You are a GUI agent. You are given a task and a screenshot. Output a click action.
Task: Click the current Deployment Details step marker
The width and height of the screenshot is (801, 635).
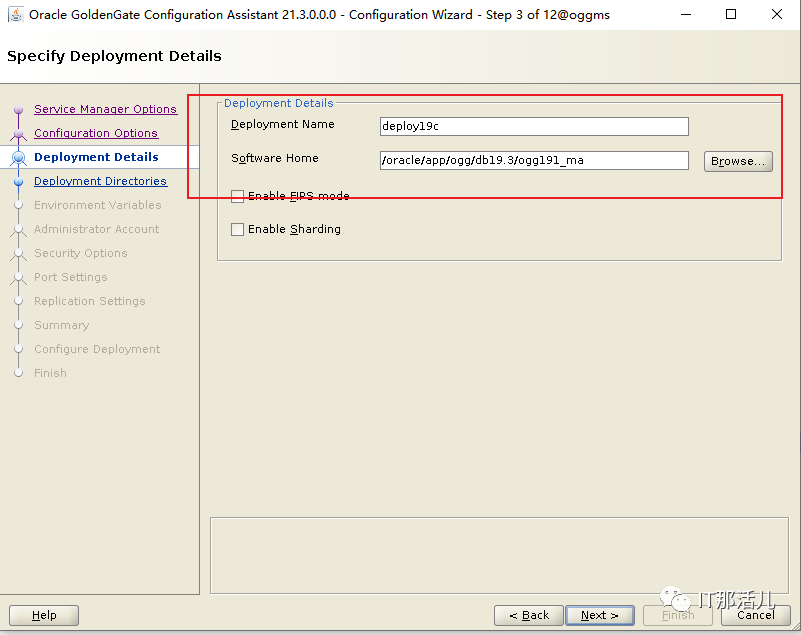(18, 158)
